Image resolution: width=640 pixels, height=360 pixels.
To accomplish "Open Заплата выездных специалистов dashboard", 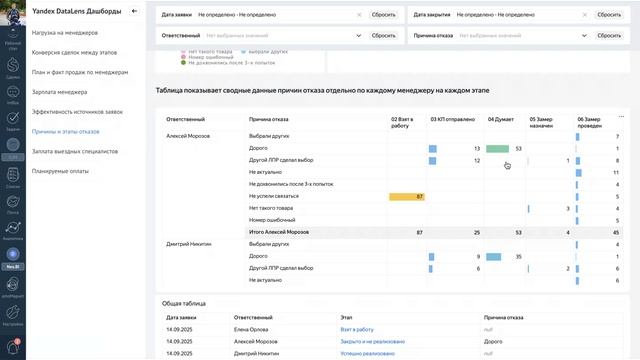I will [x=75, y=151].
